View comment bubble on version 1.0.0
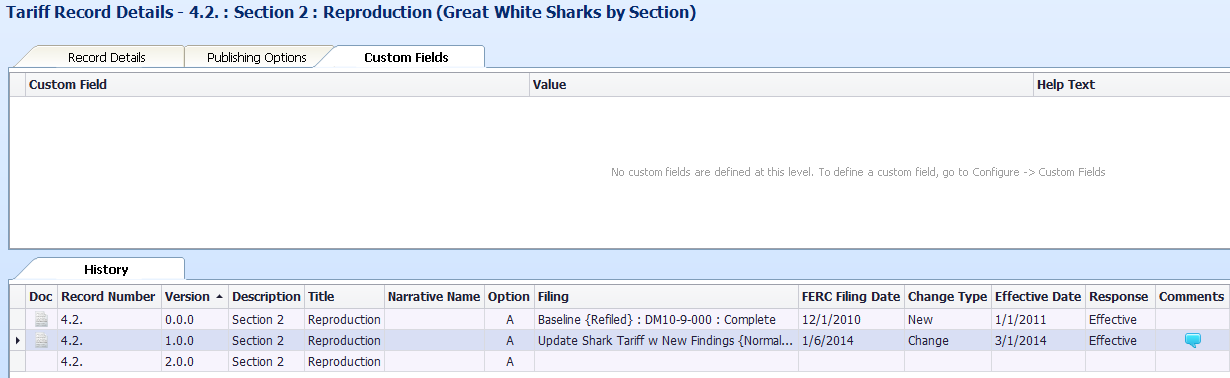The image size is (1230, 378). pyautogui.click(x=1191, y=340)
